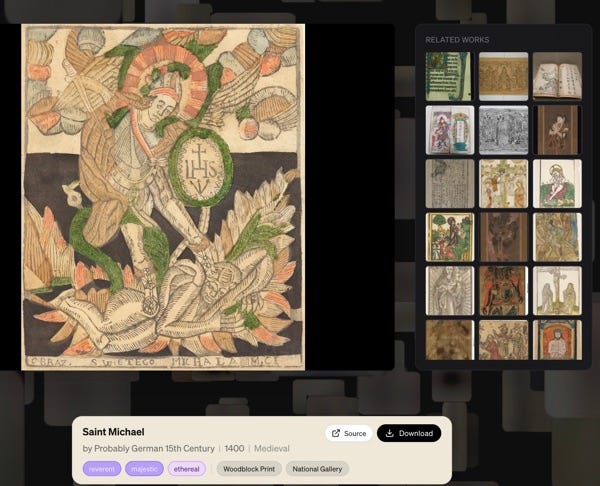Open the Source link button
This screenshot has height=486, width=600.
[349, 433]
